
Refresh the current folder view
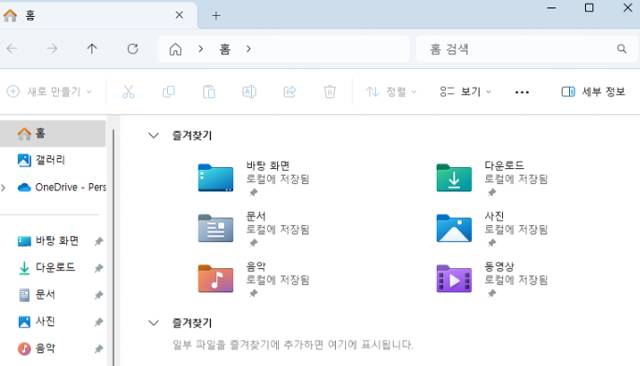click(133, 49)
